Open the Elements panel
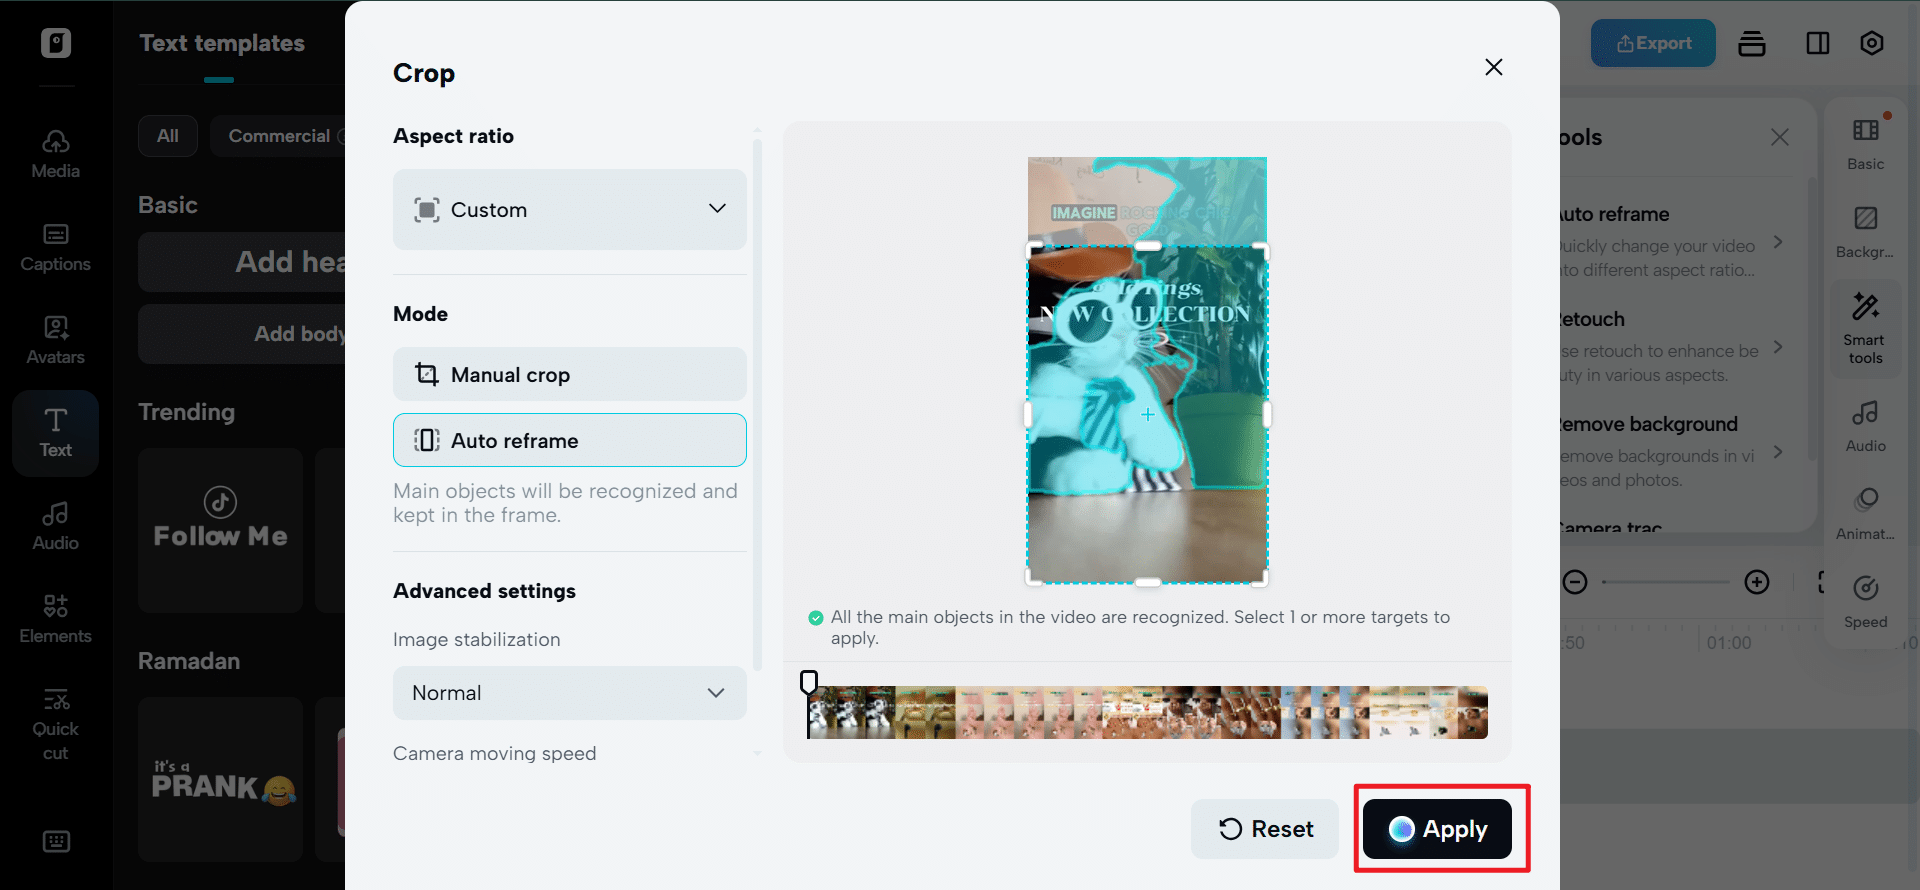 (x=55, y=619)
